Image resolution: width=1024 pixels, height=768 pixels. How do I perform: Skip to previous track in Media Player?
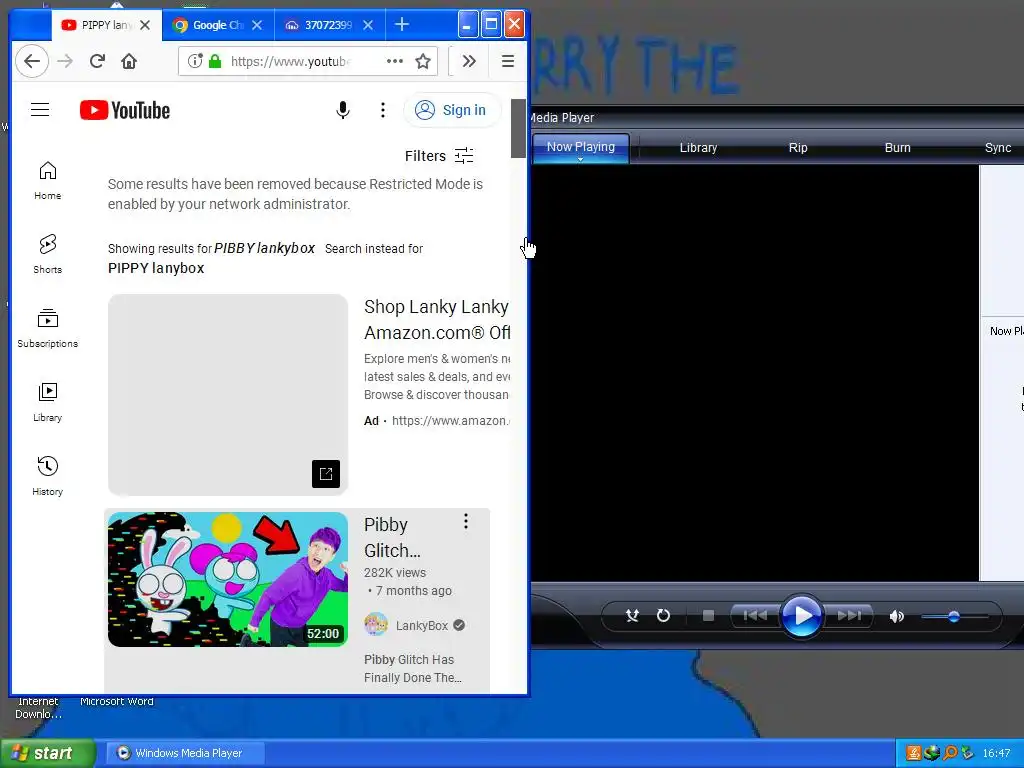pos(755,615)
